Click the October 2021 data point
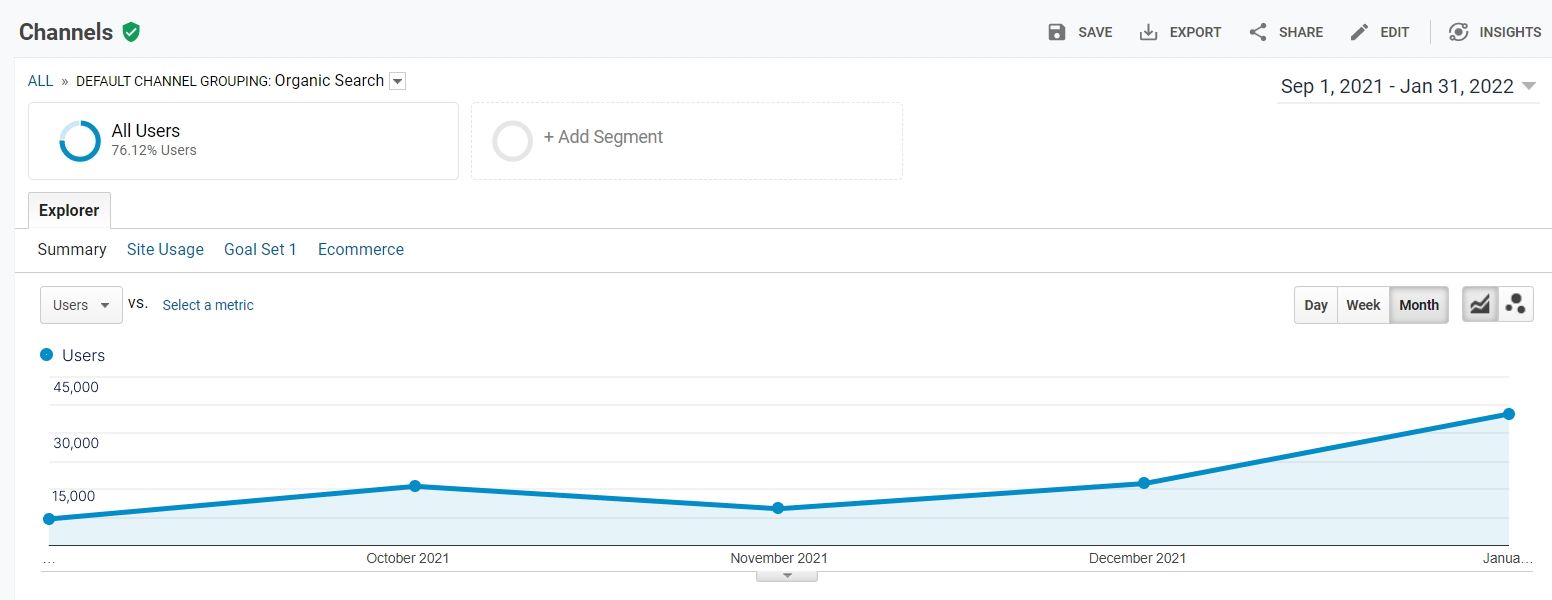Viewport: 1552px width, 600px height. [415, 486]
